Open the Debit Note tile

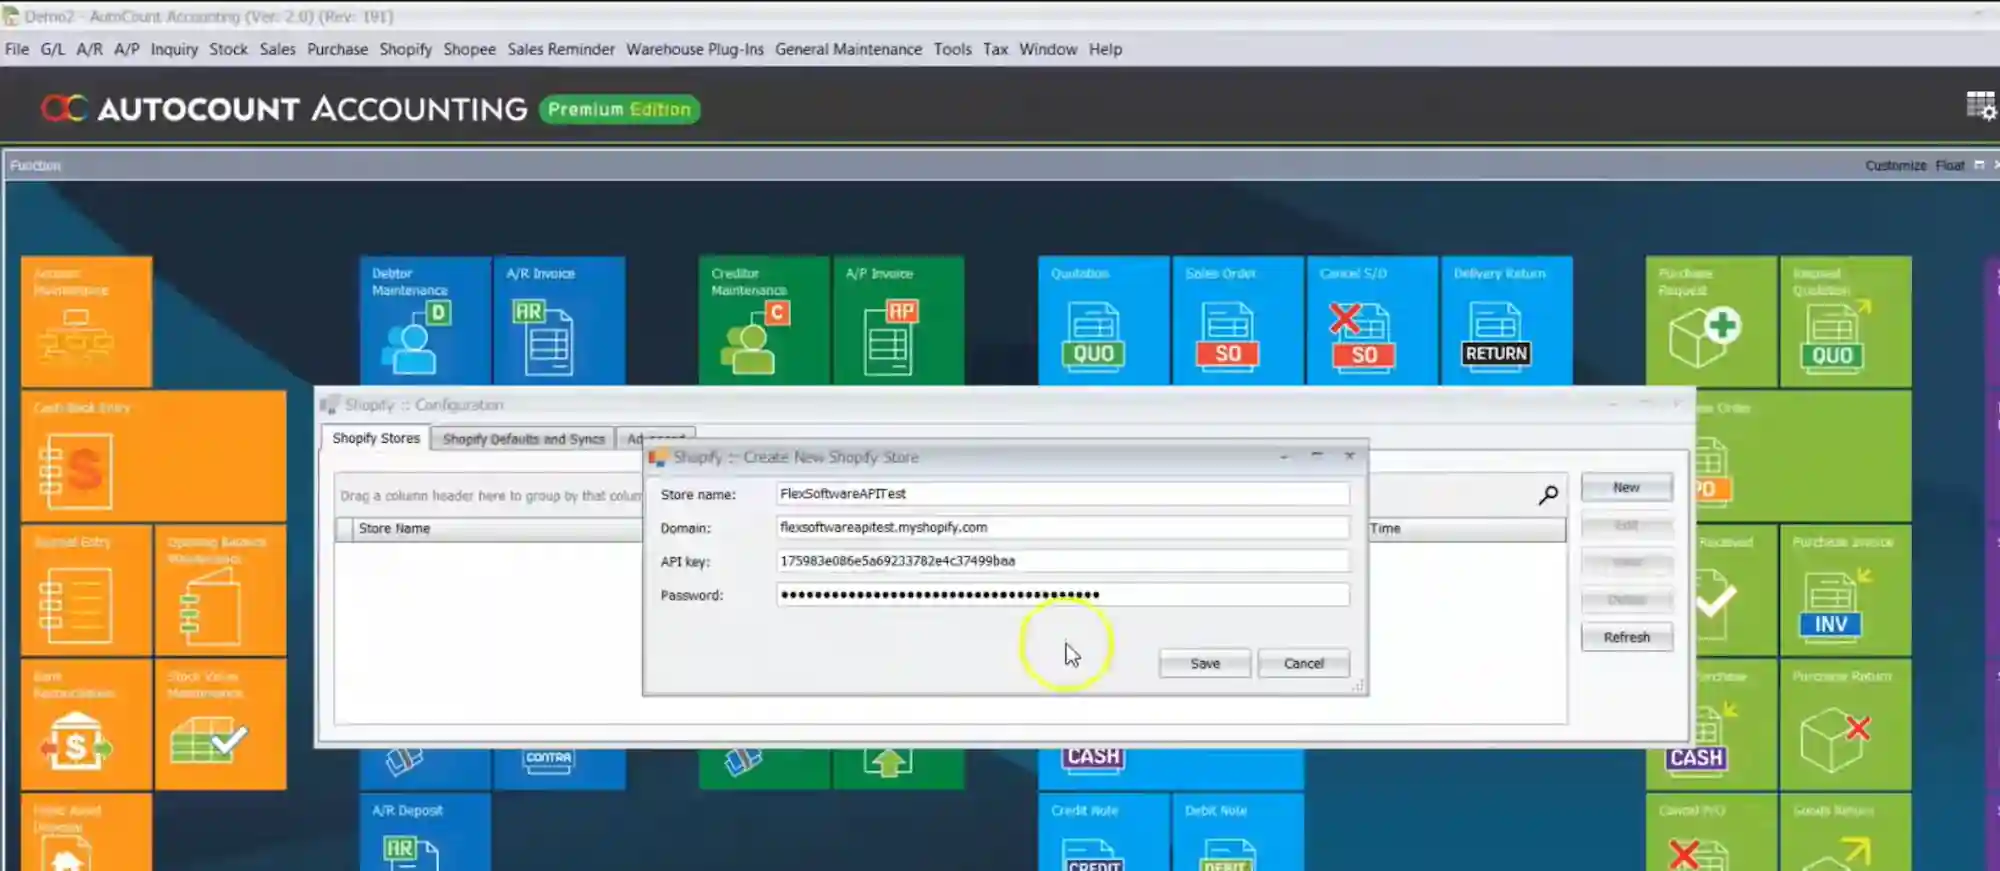pos(1237,832)
